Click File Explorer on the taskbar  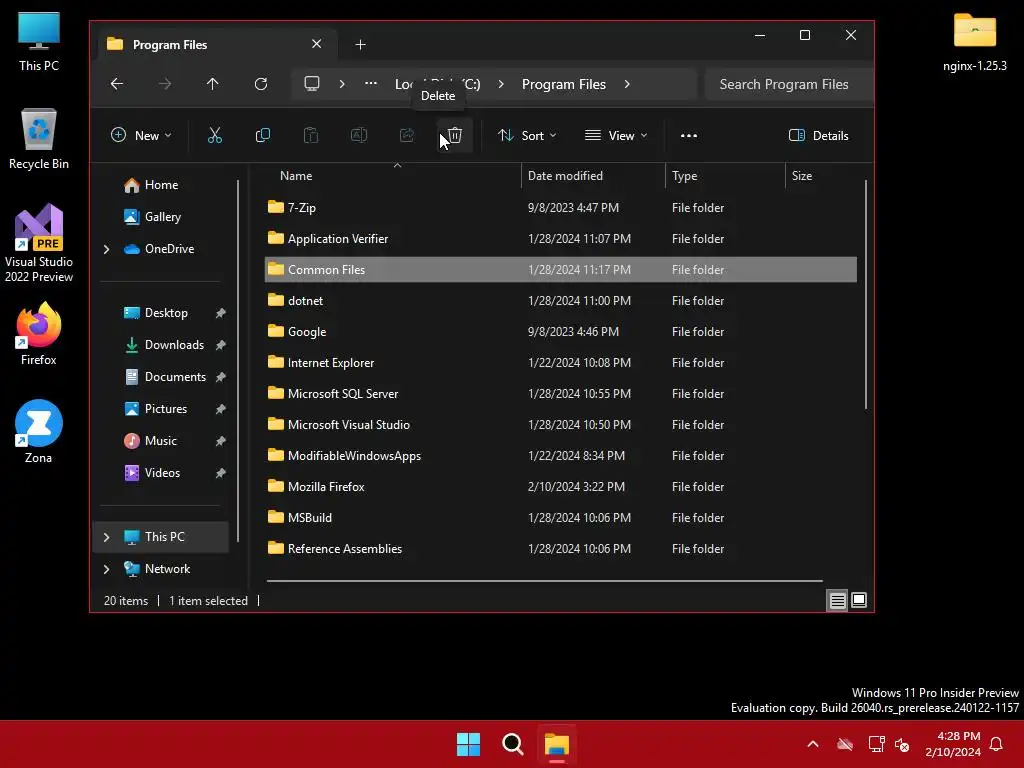(x=557, y=744)
